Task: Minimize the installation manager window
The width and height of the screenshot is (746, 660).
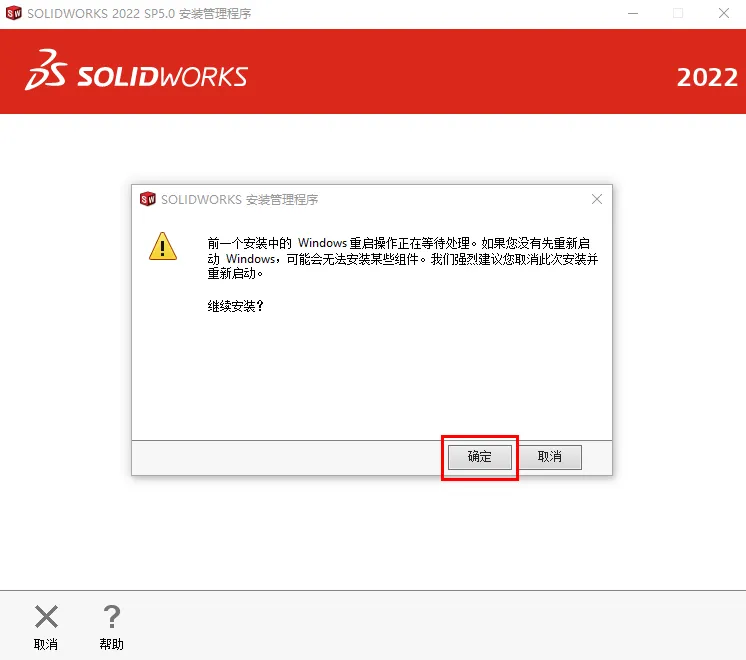Action: point(633,13)
